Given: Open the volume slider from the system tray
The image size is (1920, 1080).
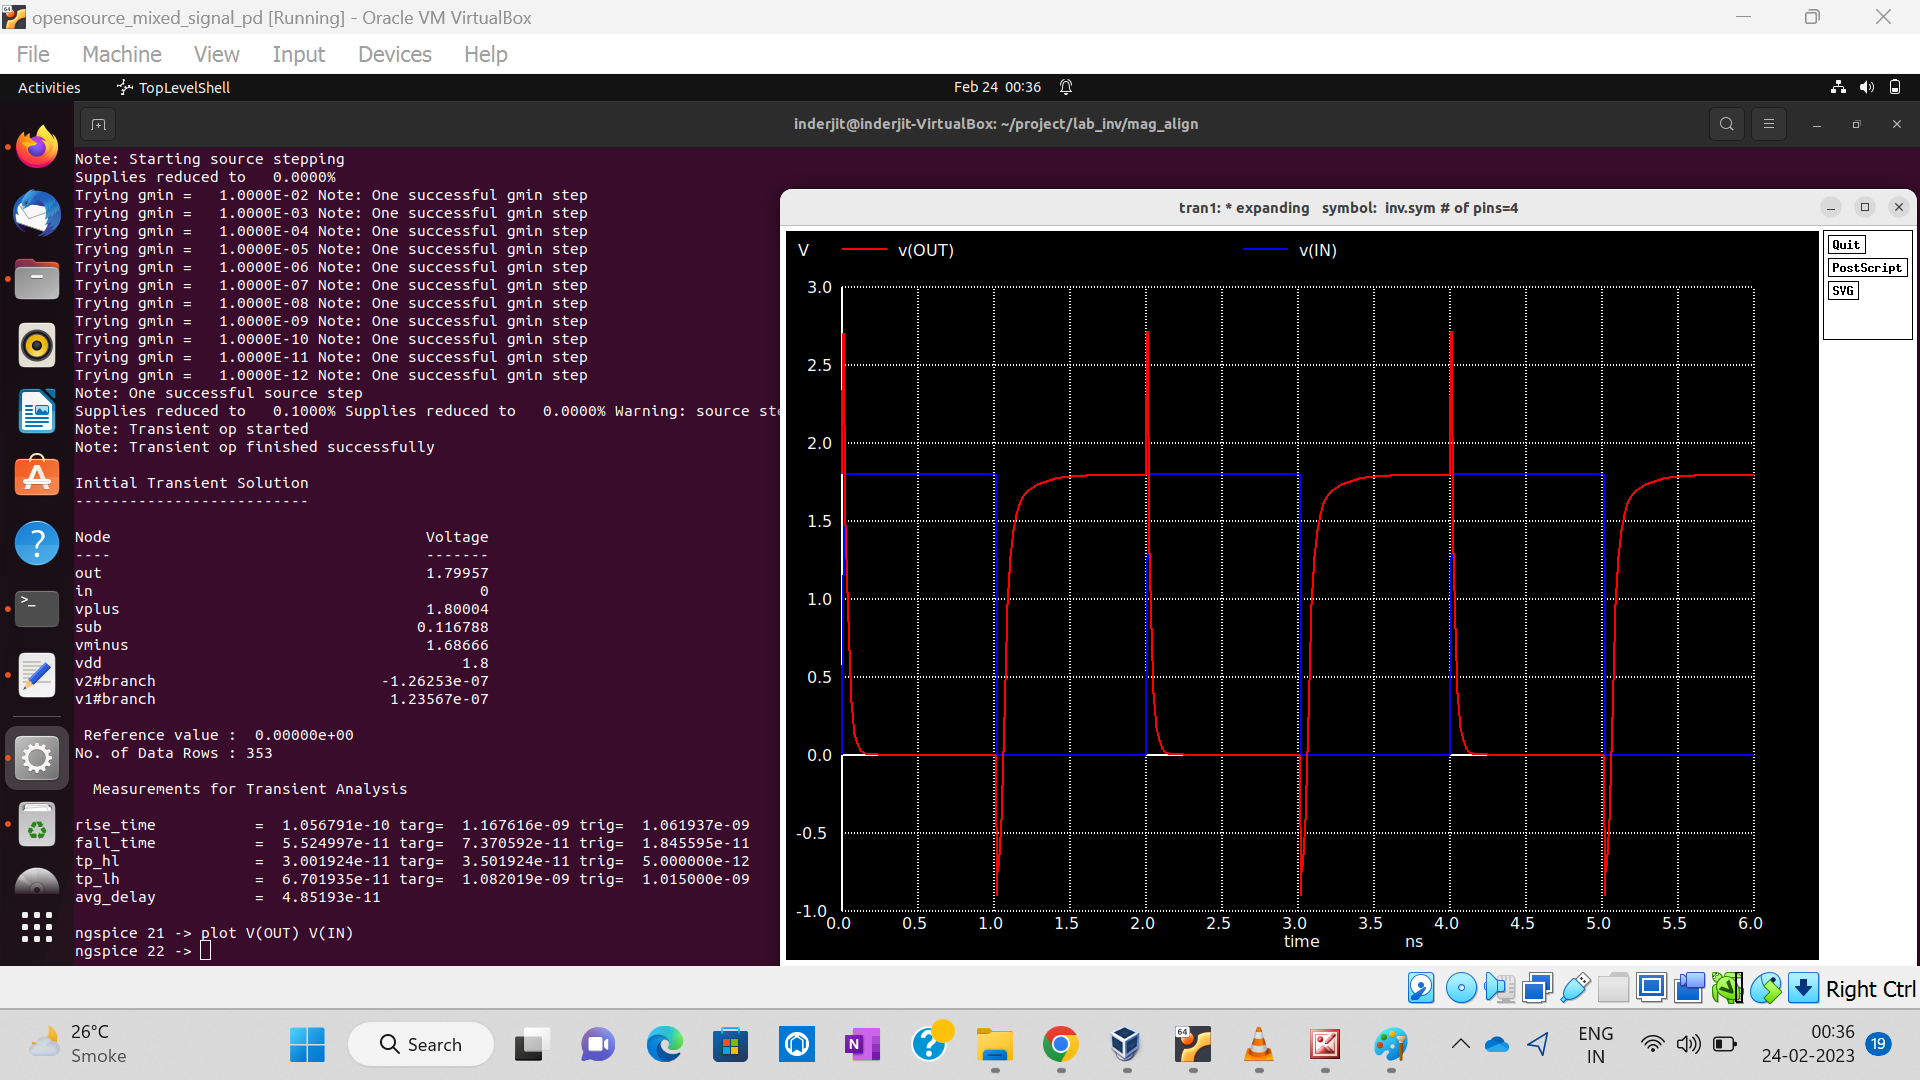Looking at the screenshot, I should (x=1688, y=1044).
